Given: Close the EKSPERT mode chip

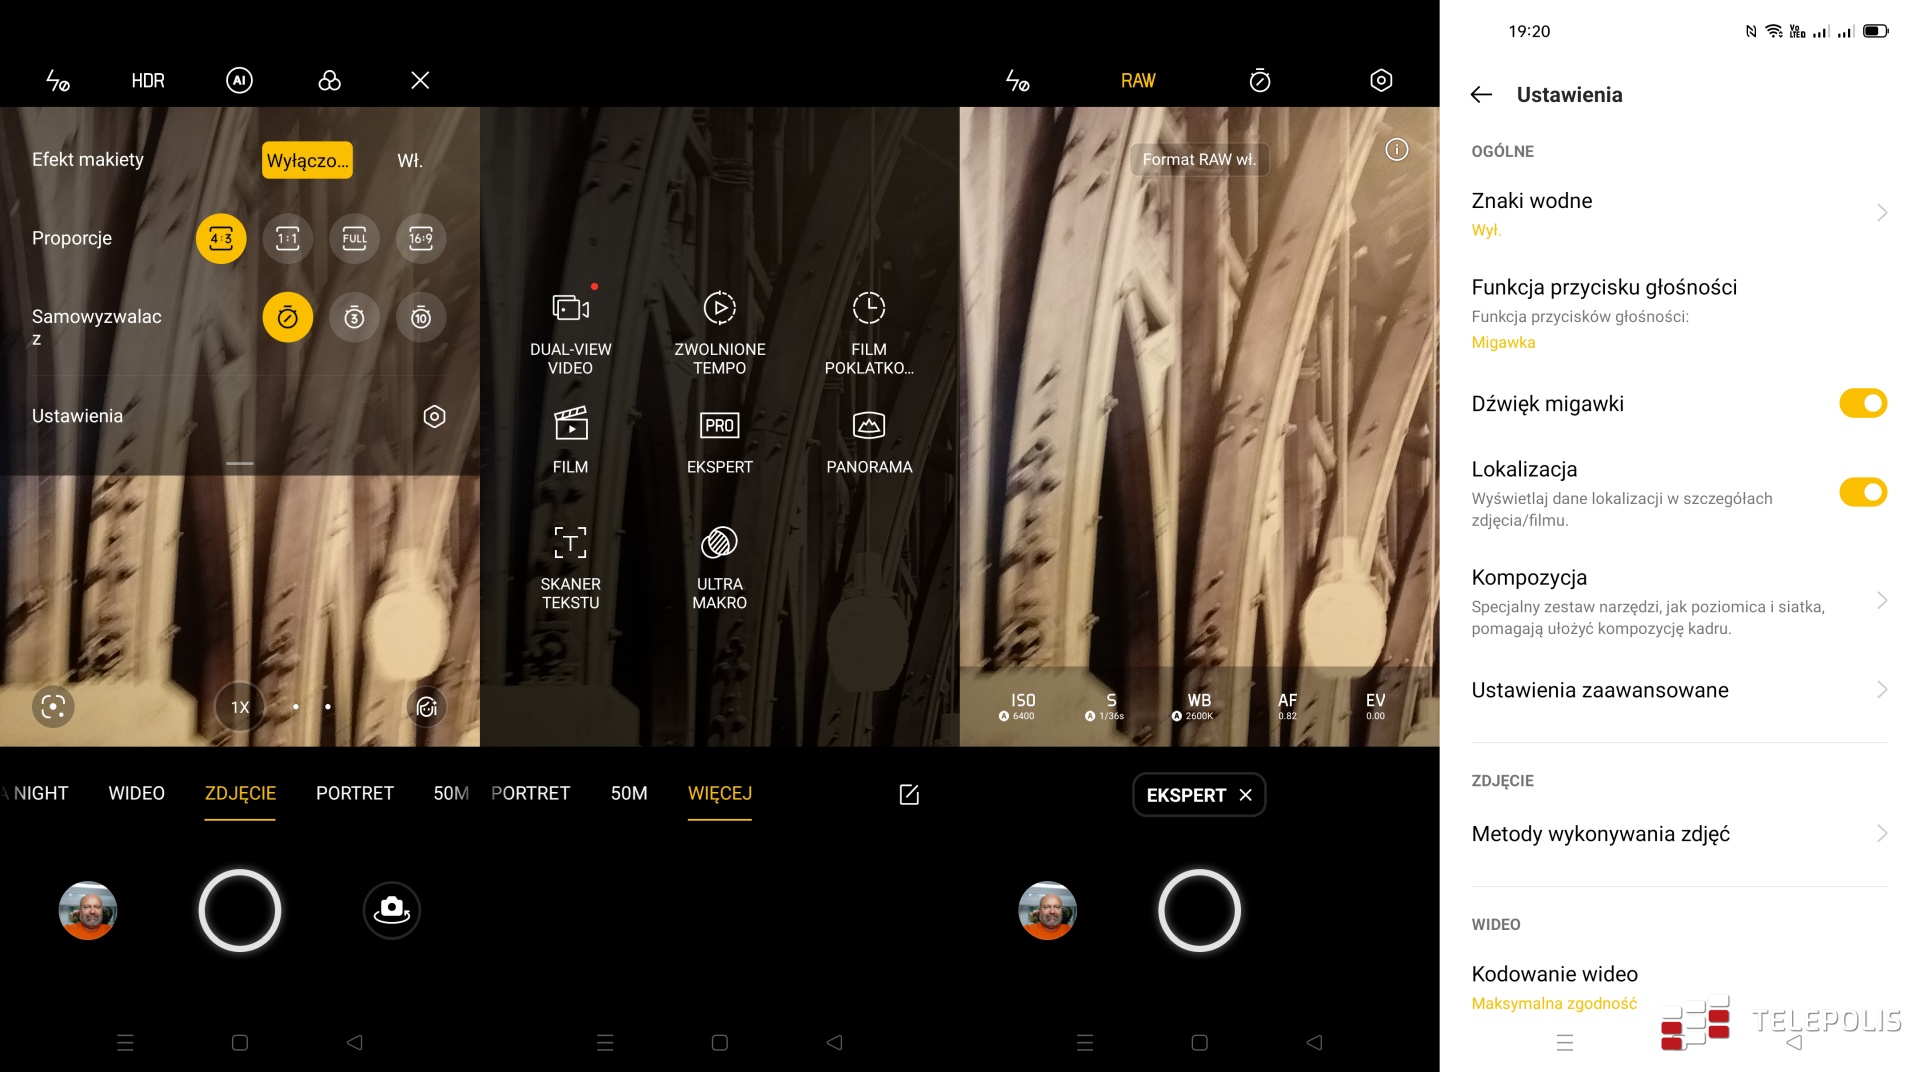Looking at the screenshot, I should 1245,795.
